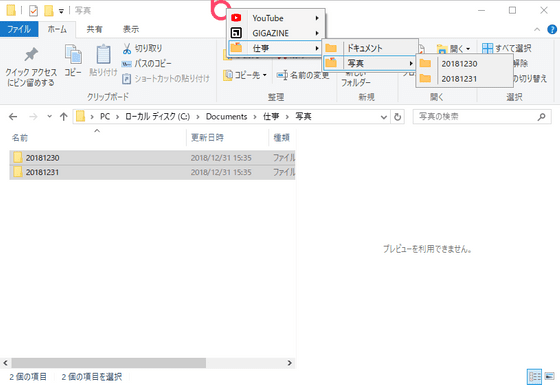Go back with the left arrow
The height and width of the screenshot is (385, 560).
coord(13,116)
